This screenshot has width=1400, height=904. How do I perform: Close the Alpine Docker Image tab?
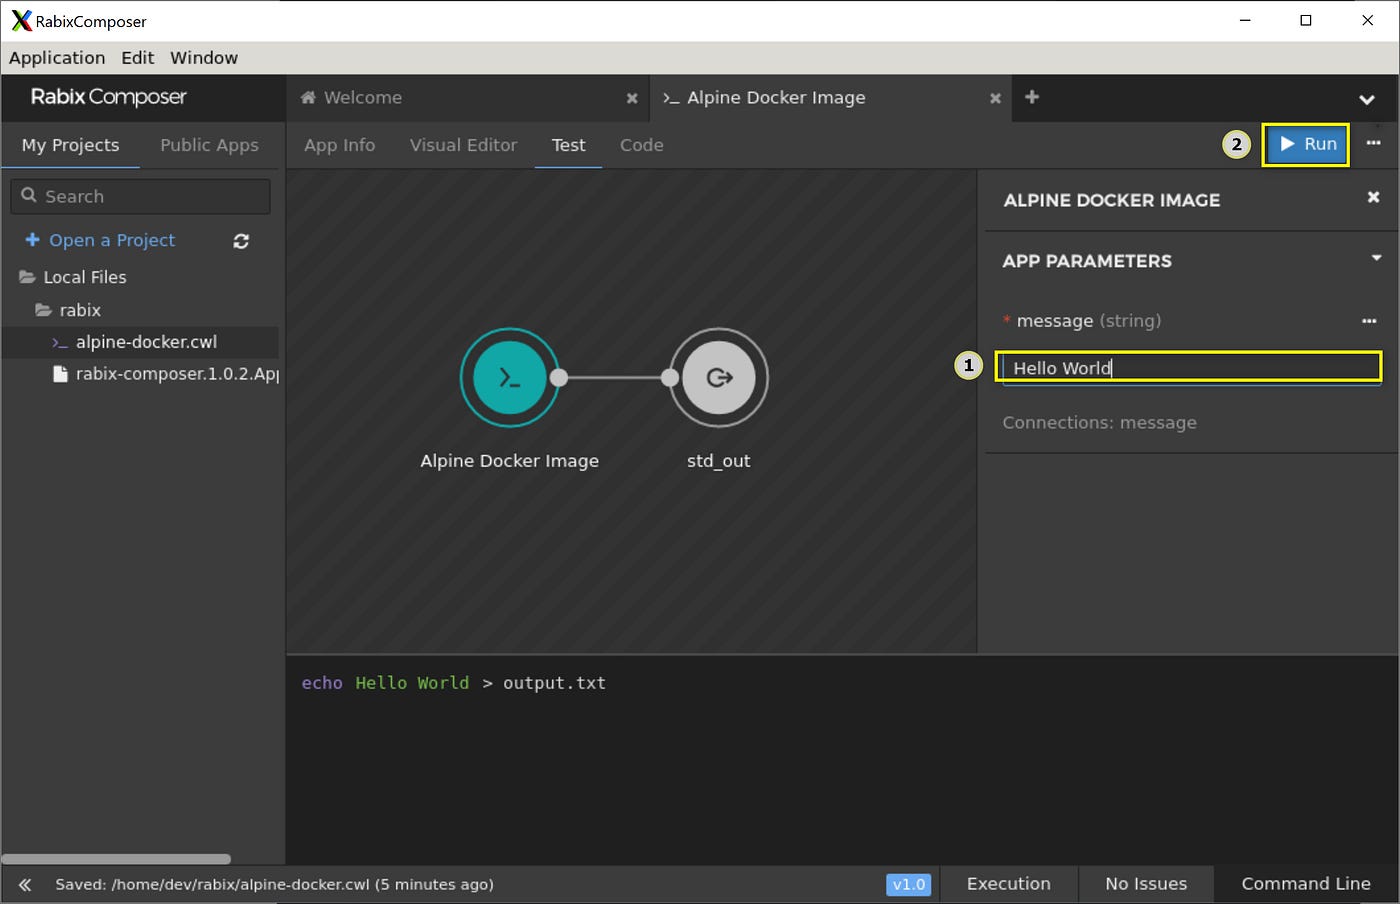click(995, 98)
